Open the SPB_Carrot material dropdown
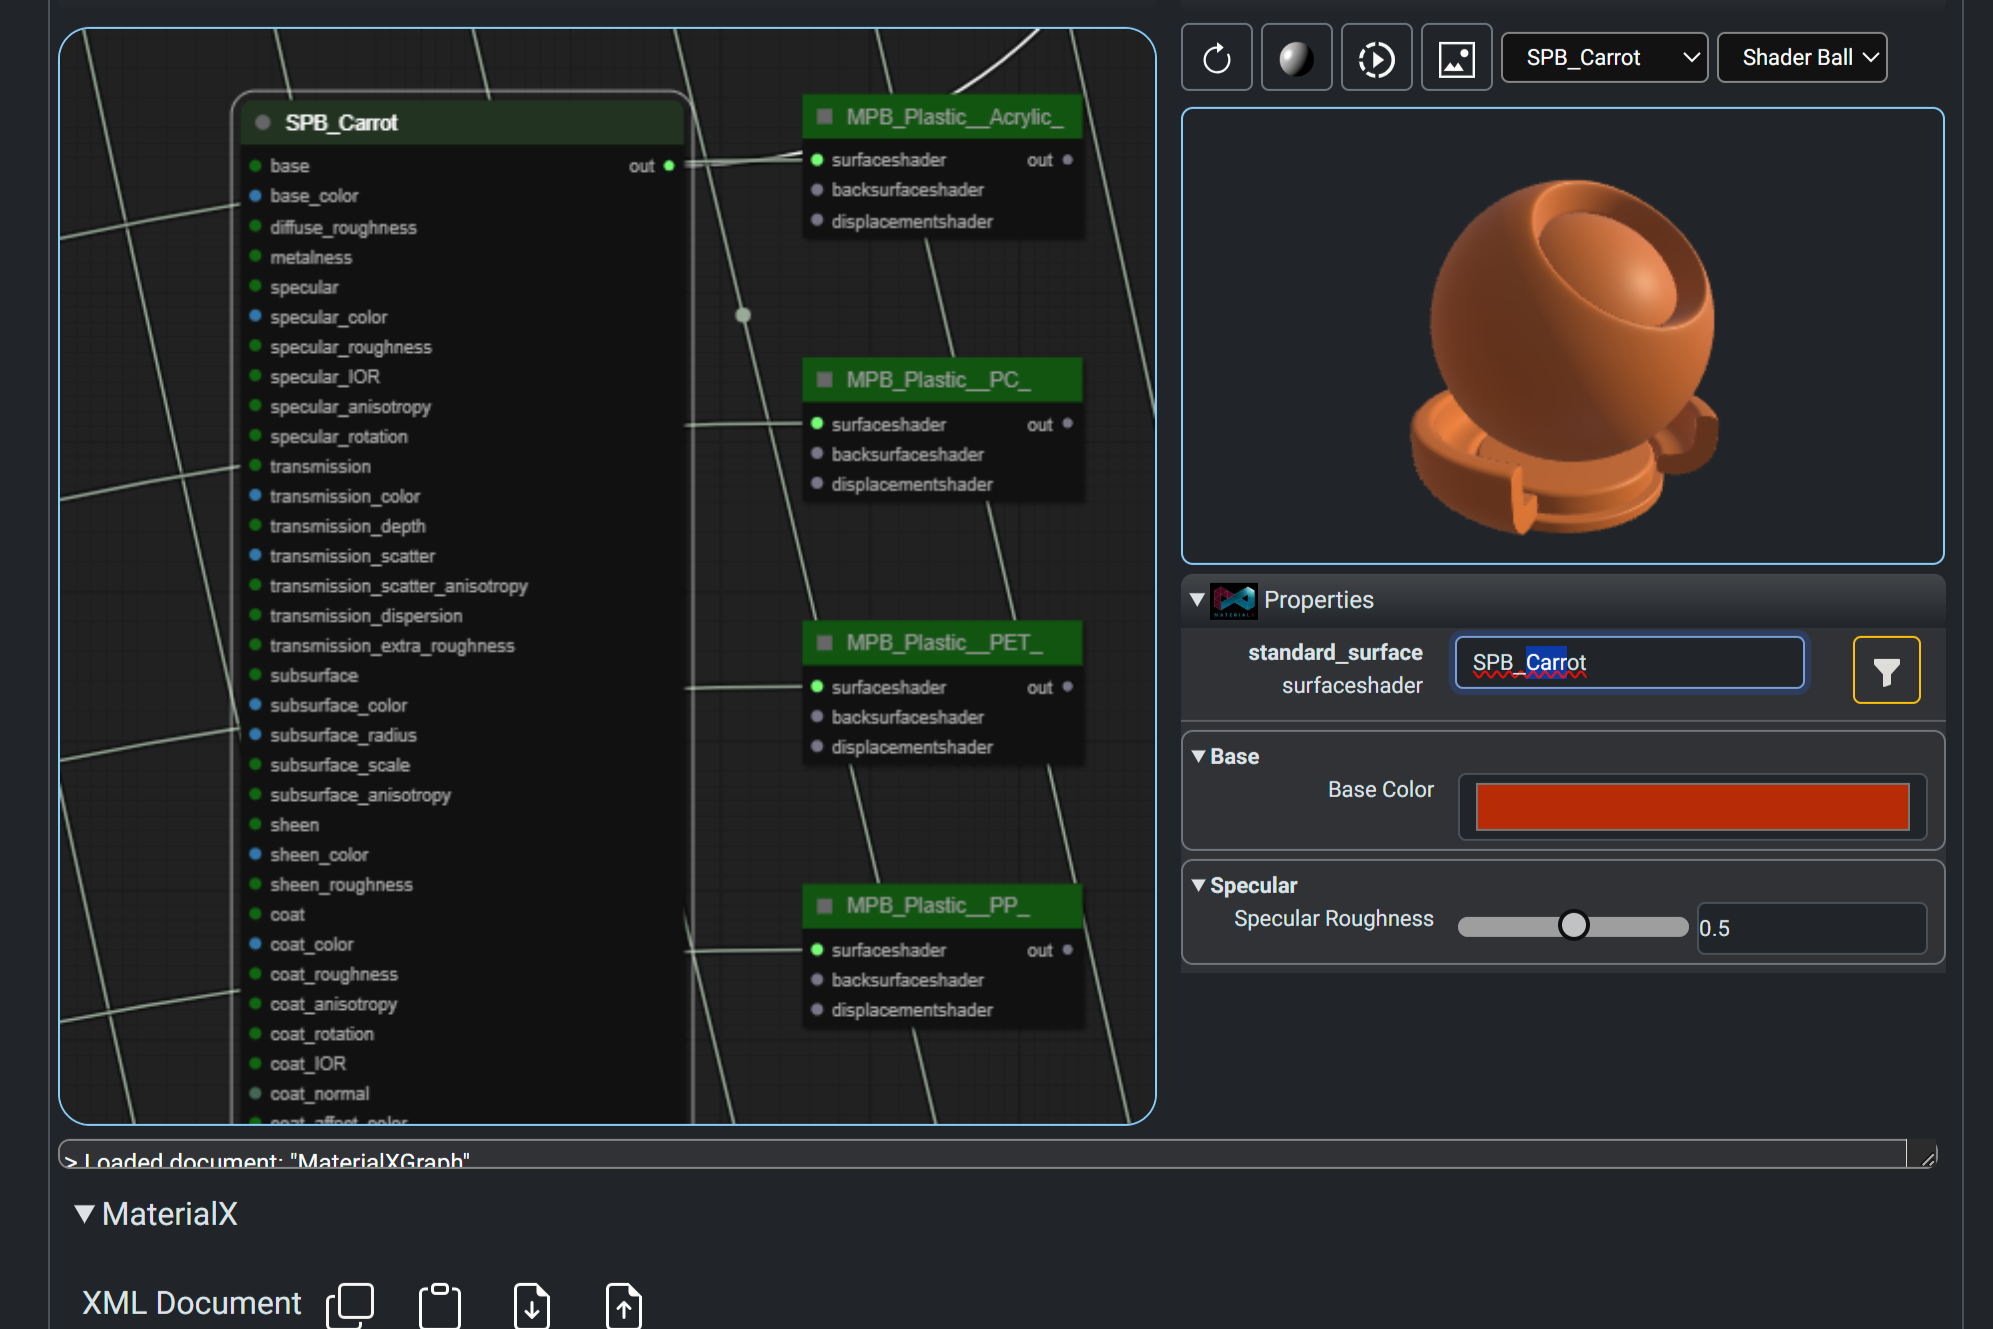The height and width of the screenshot is (1329, 1993). coord(1604,58)
